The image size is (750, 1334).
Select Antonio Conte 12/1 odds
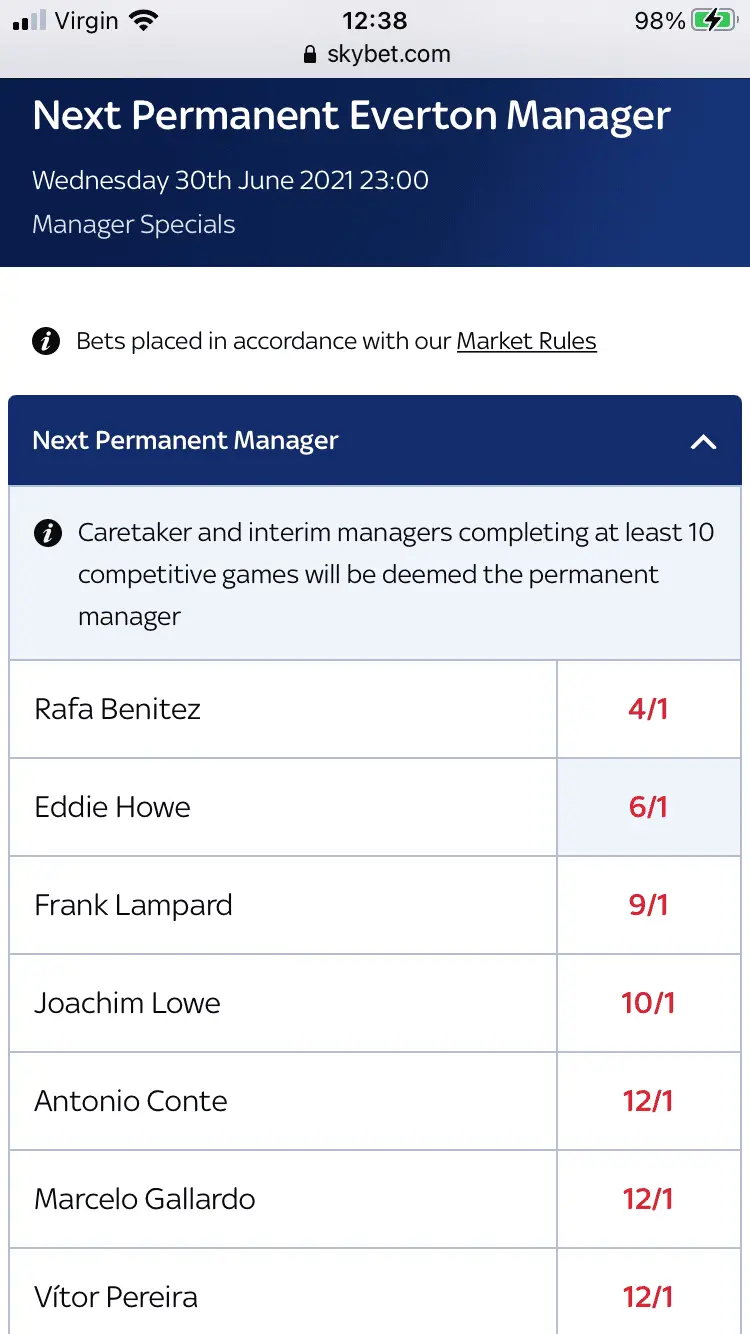pyautogui.click(x=648, y=1101)
